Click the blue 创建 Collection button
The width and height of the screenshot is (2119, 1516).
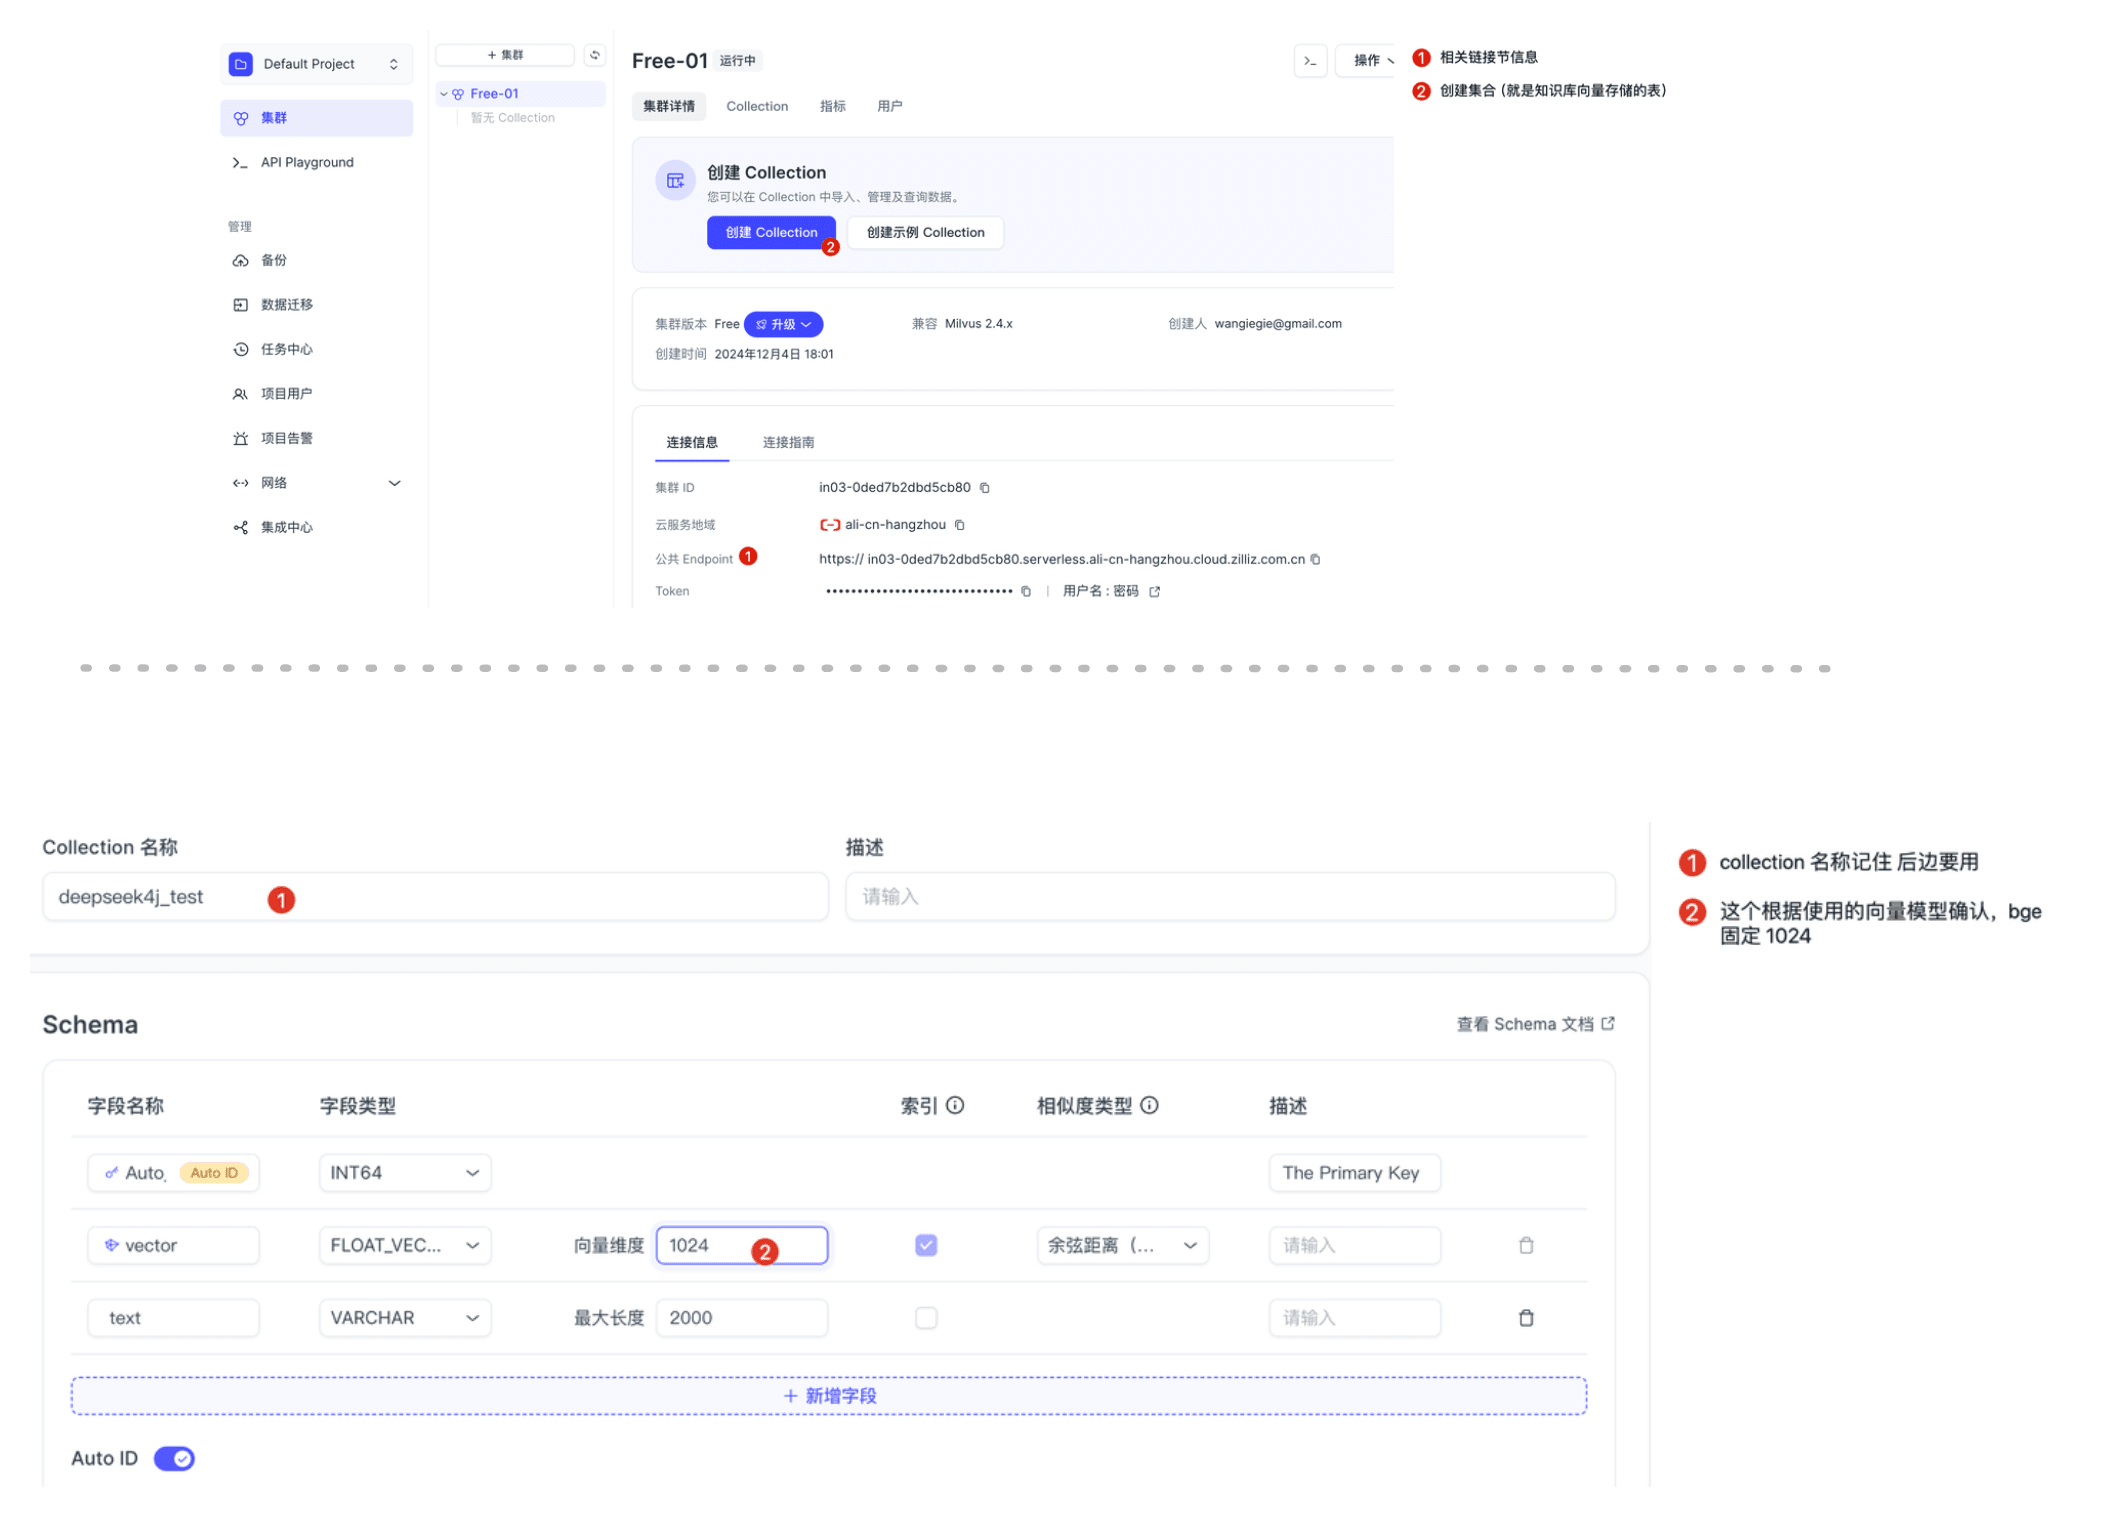pos(771,232)
